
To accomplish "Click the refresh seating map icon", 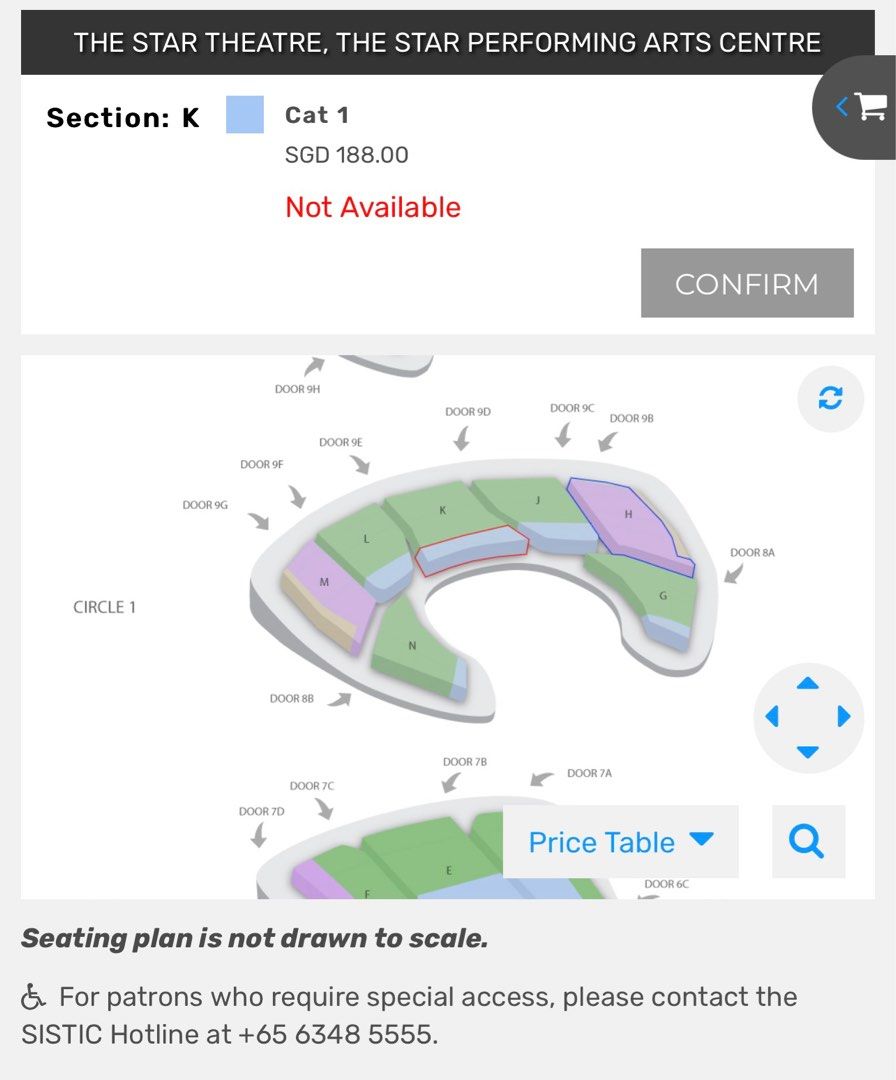I will point(830,398).
